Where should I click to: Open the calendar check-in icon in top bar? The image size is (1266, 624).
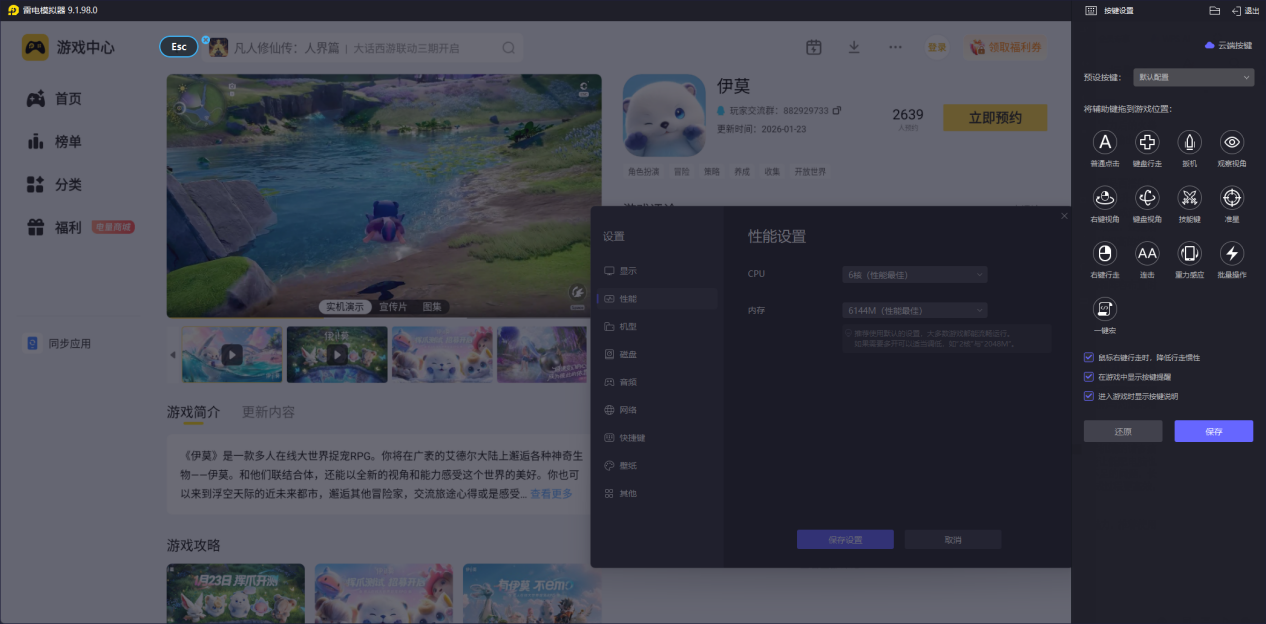click(x=814, y=47)
